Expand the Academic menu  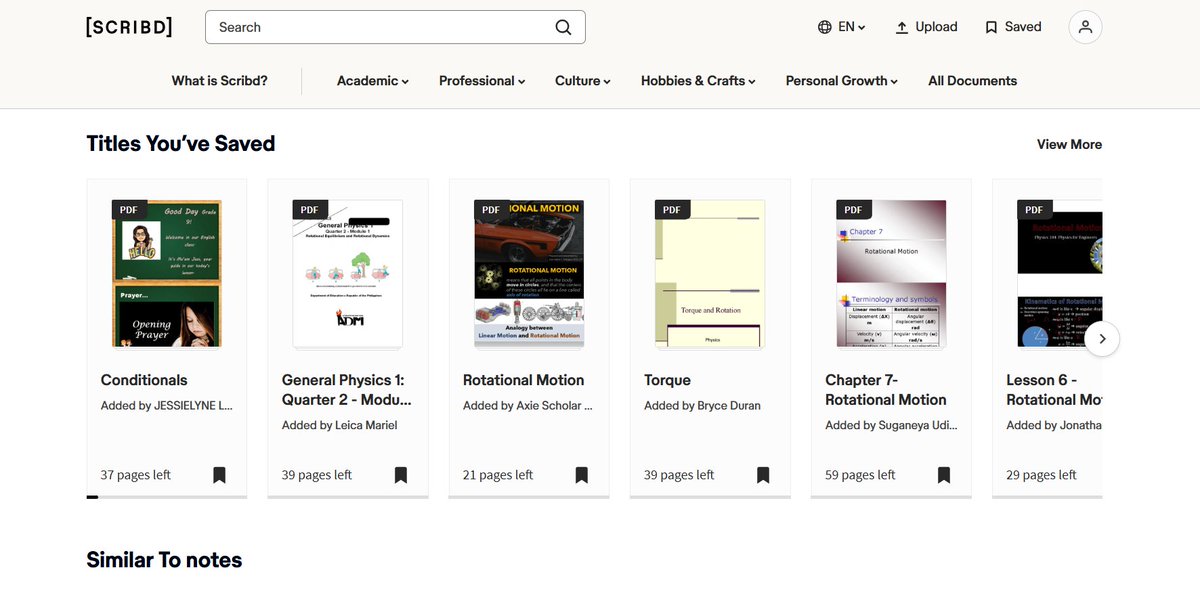point(373,81)
